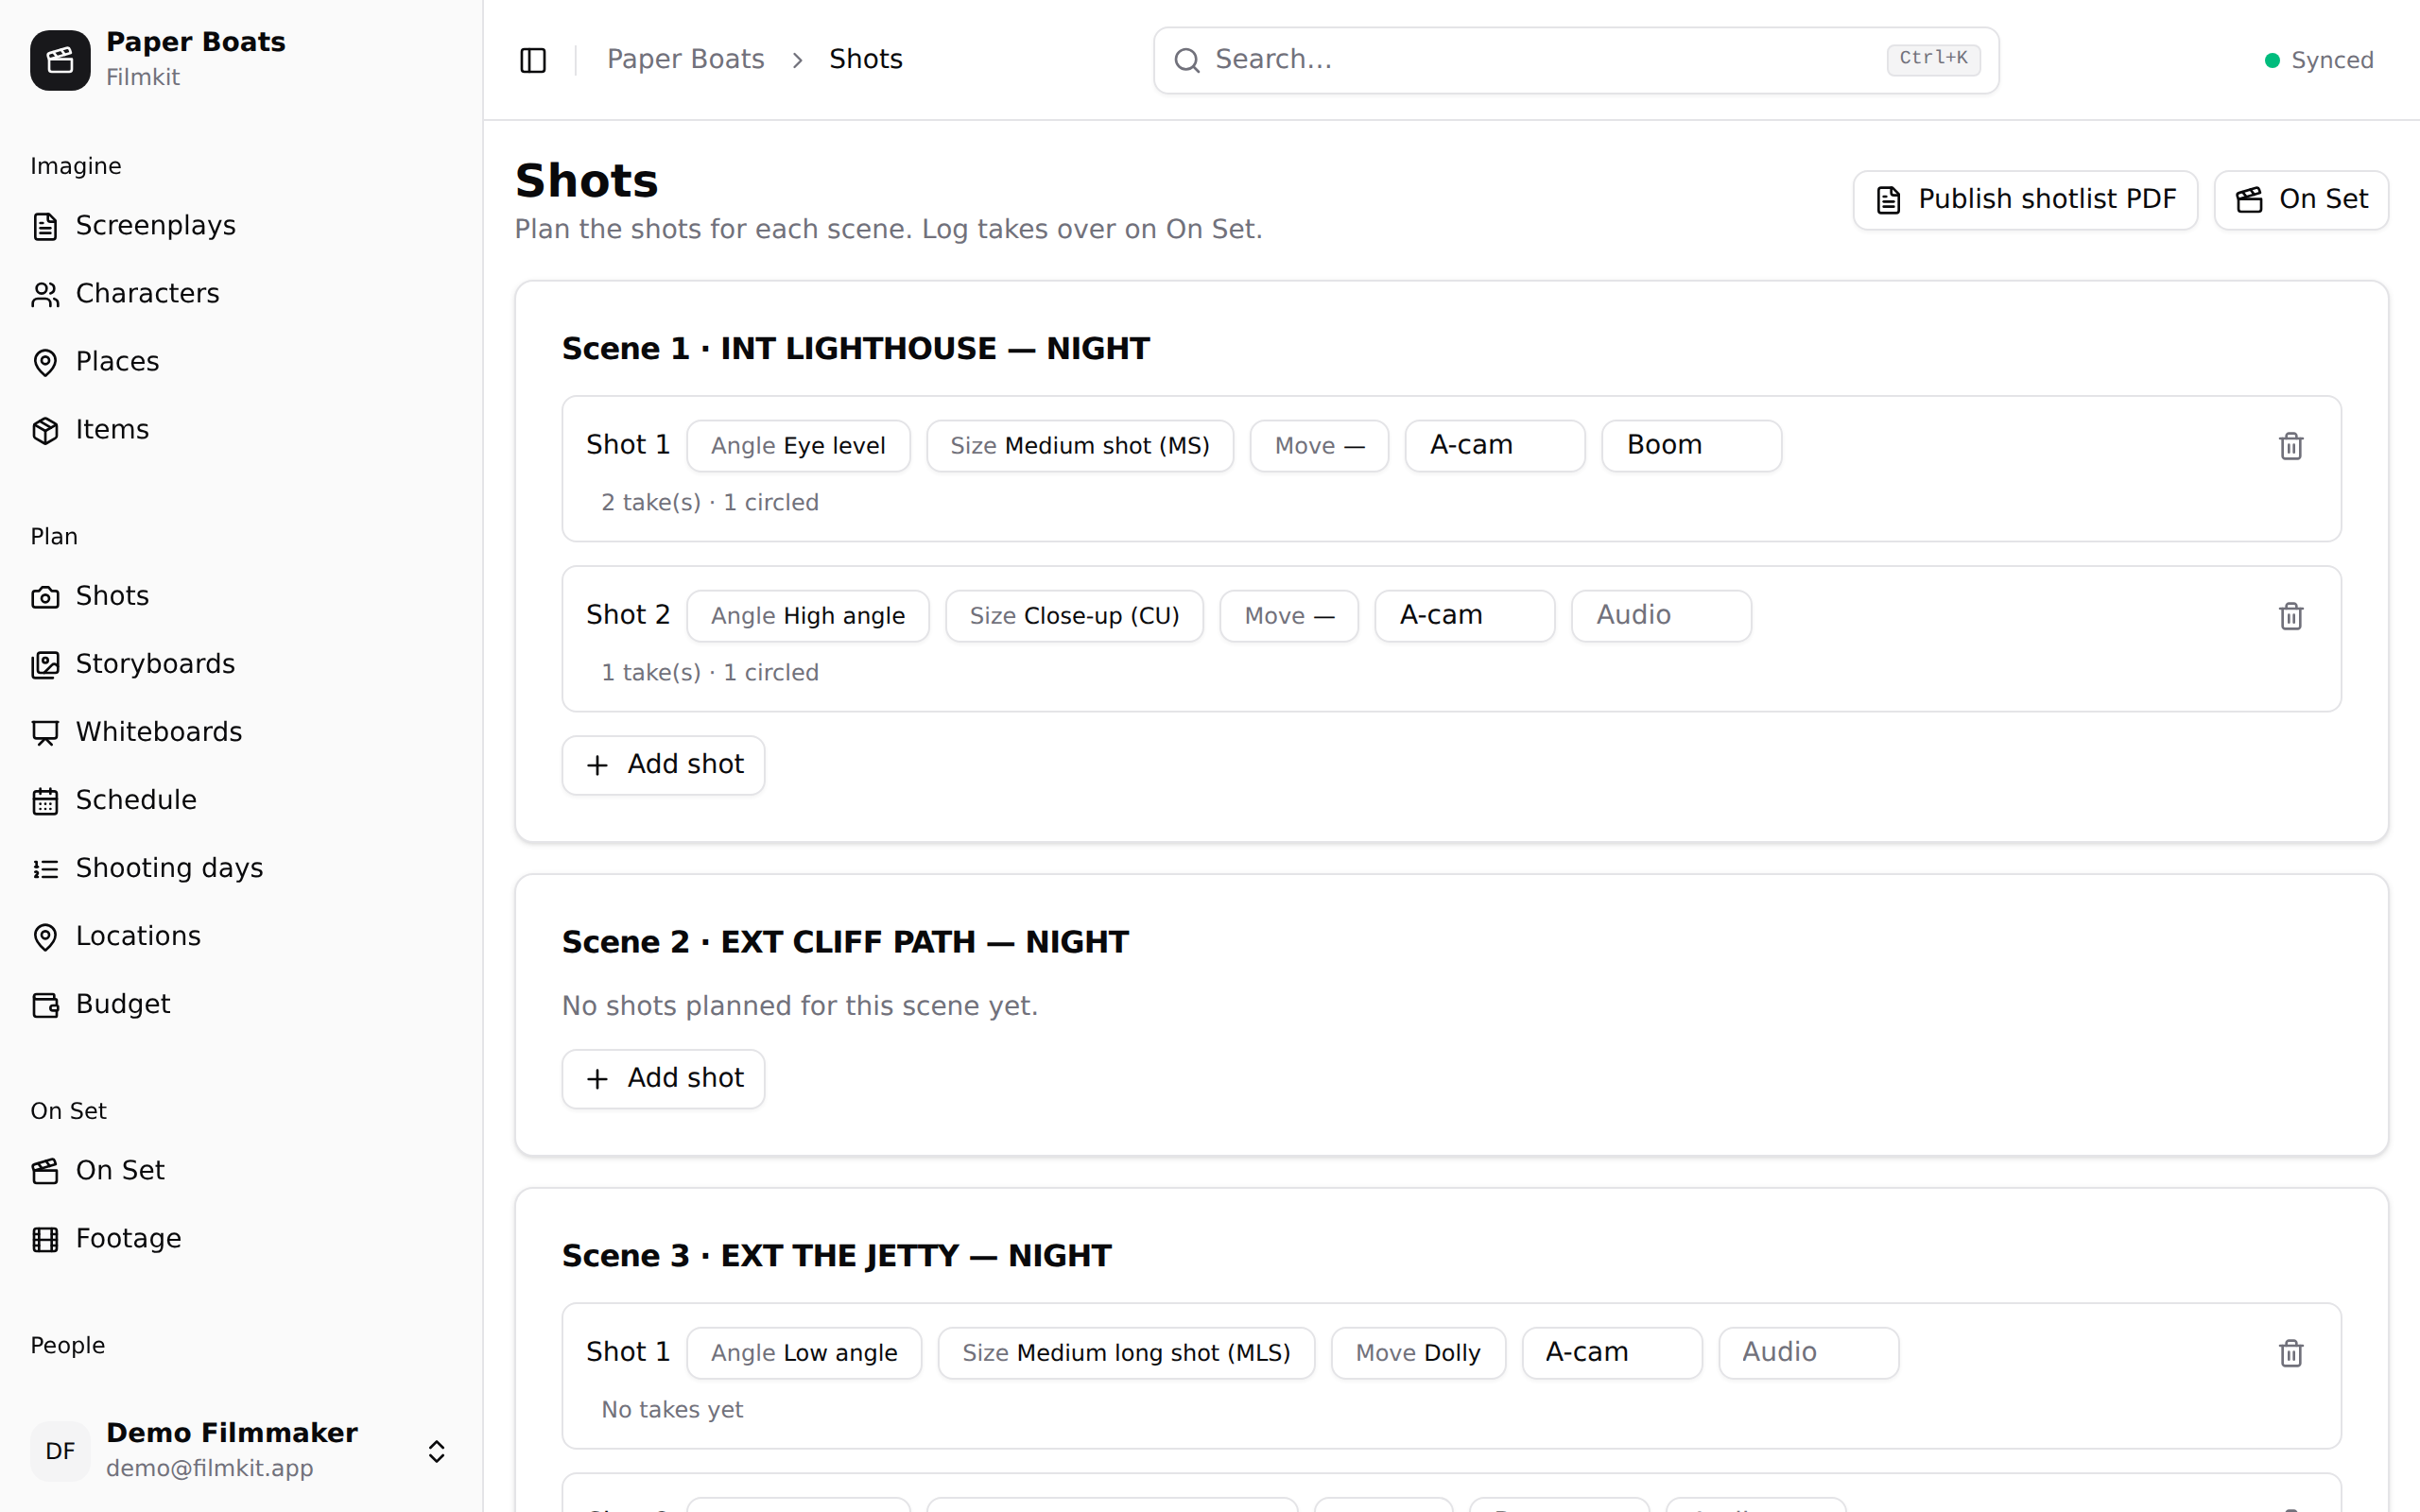Edit A-cam field of Scene 3 Shot 1

click(1612, 1353)
